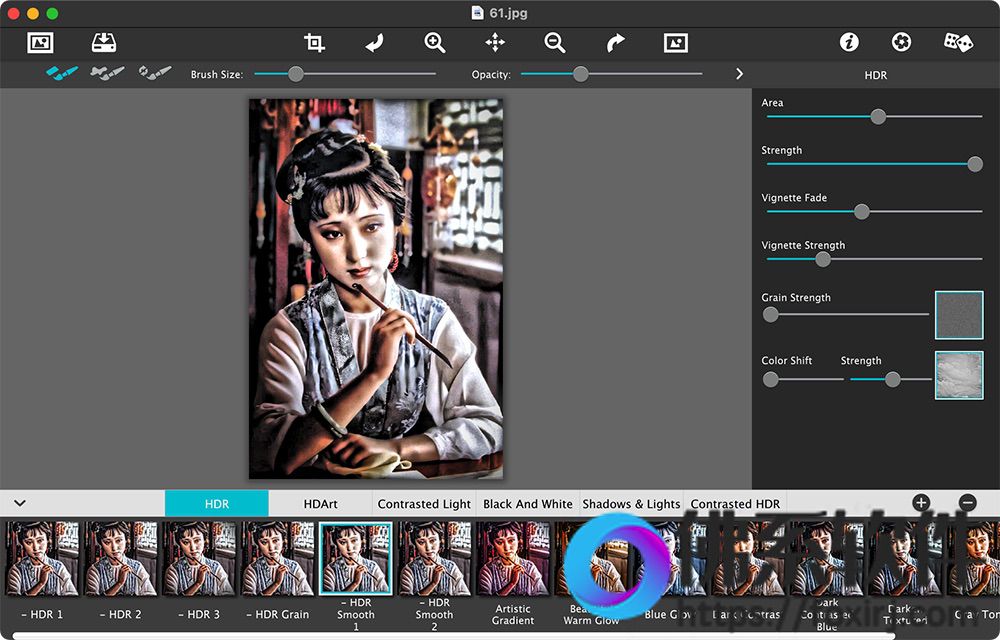
Task: Select the teal paint brush mode
Action: 62,73
